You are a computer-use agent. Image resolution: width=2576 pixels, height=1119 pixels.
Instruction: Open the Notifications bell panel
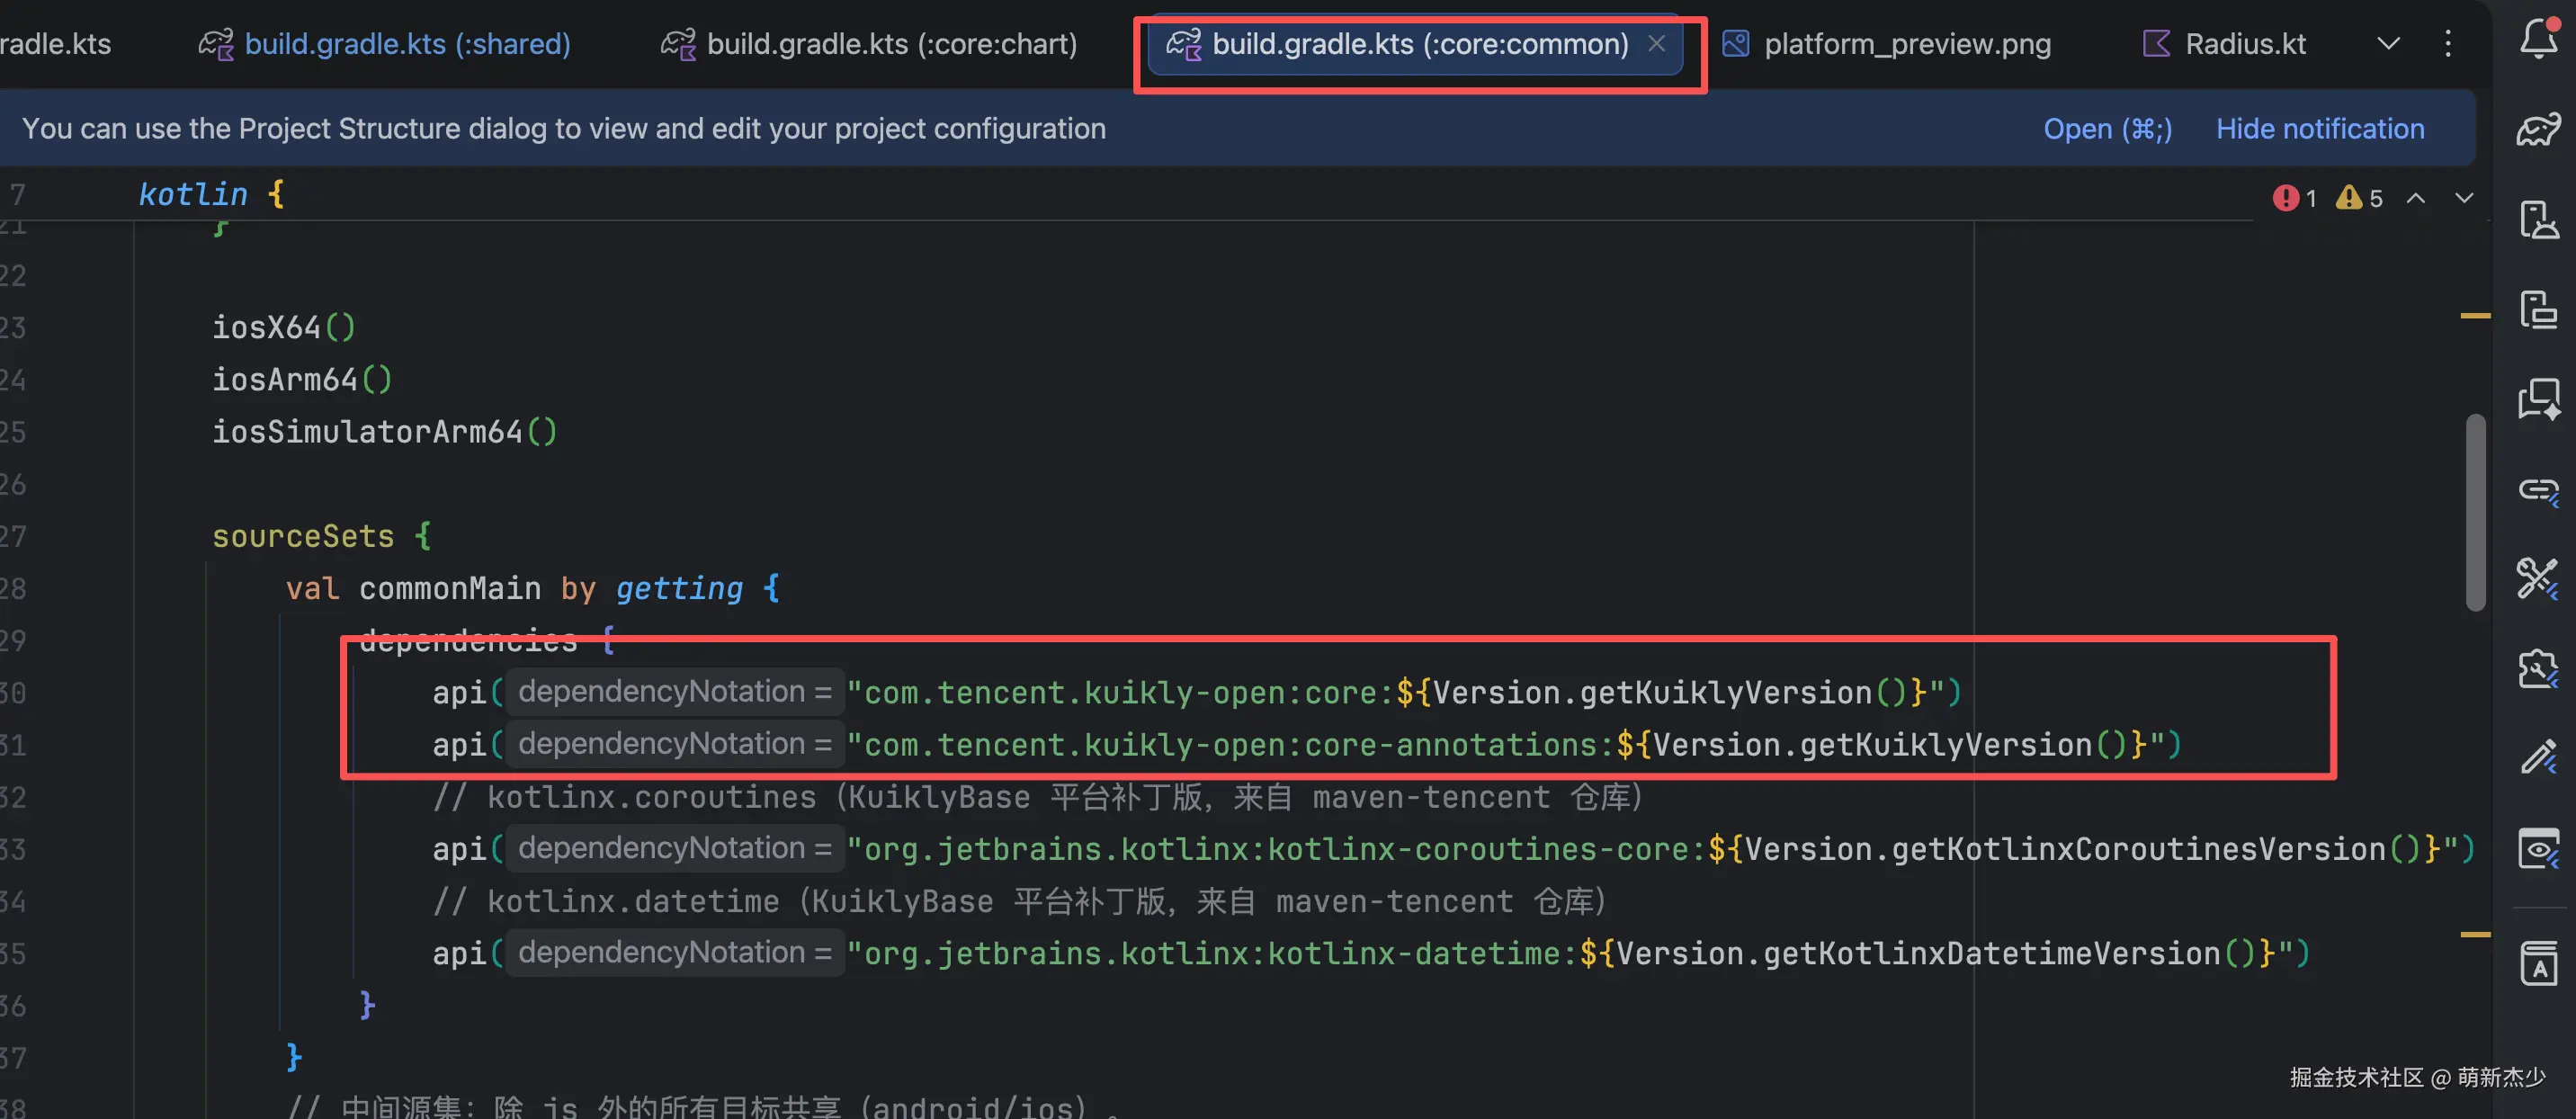point(2538,40)
